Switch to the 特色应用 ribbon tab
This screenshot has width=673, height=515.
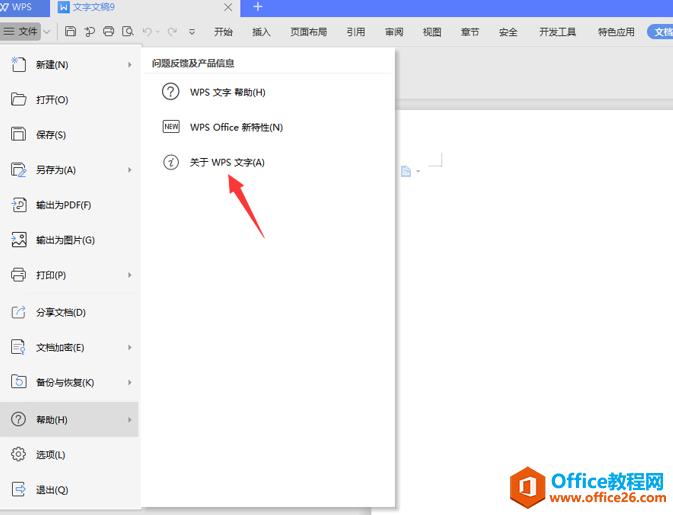616,32
